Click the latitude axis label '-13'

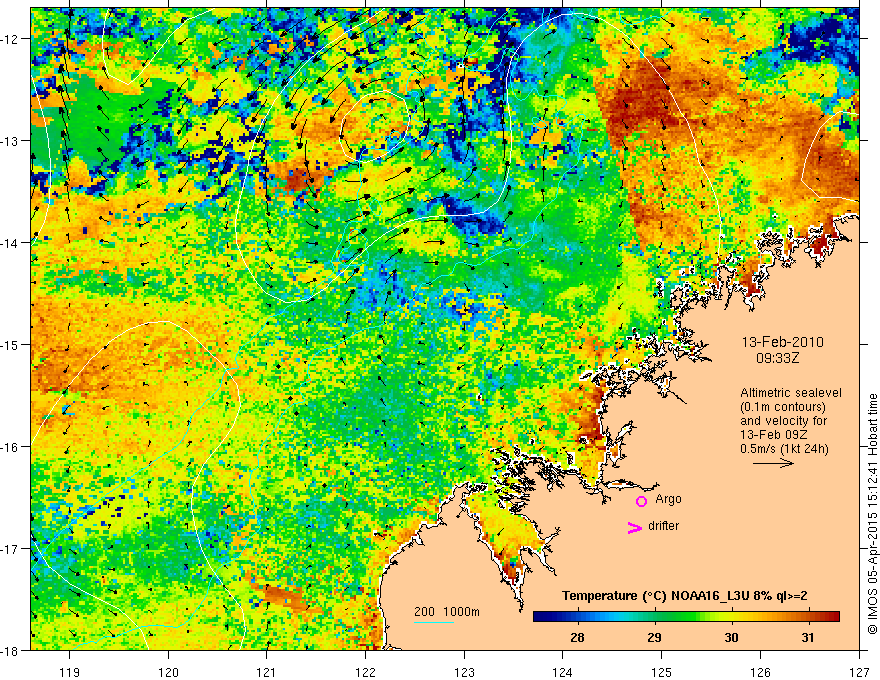click(x=11, y=141)
